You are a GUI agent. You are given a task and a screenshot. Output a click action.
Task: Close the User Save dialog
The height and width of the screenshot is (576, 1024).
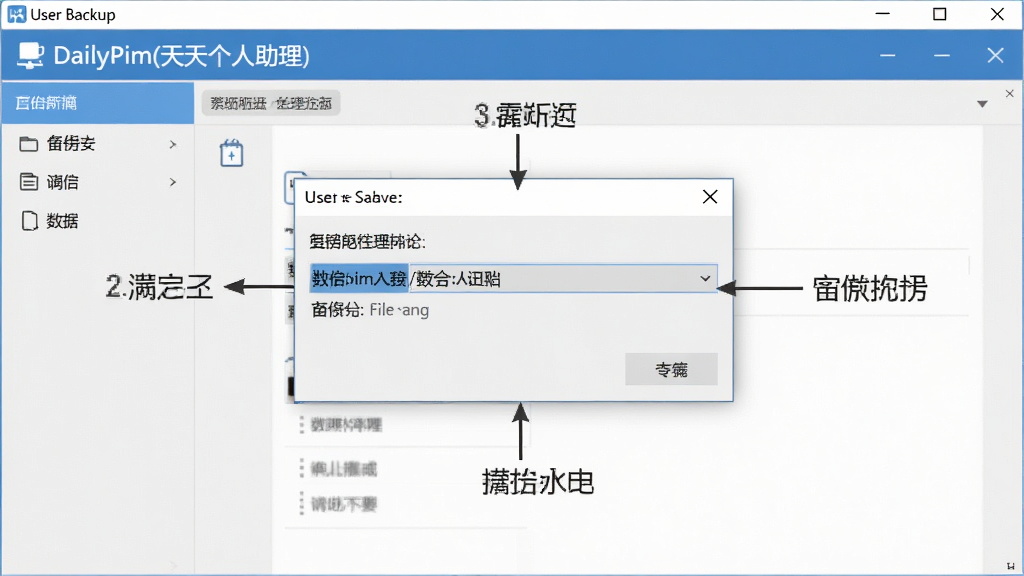tap(710, 197)
